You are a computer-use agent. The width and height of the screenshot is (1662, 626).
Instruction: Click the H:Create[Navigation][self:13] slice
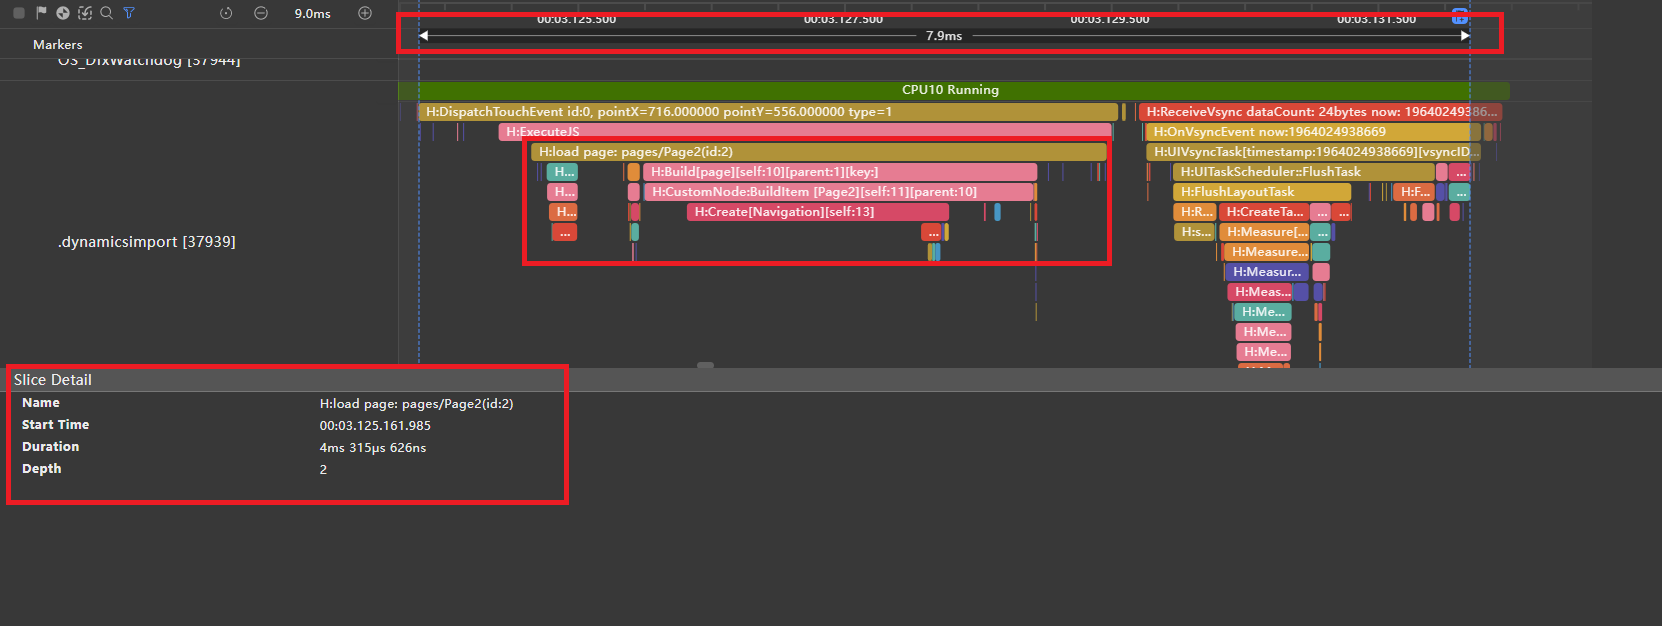816,212
